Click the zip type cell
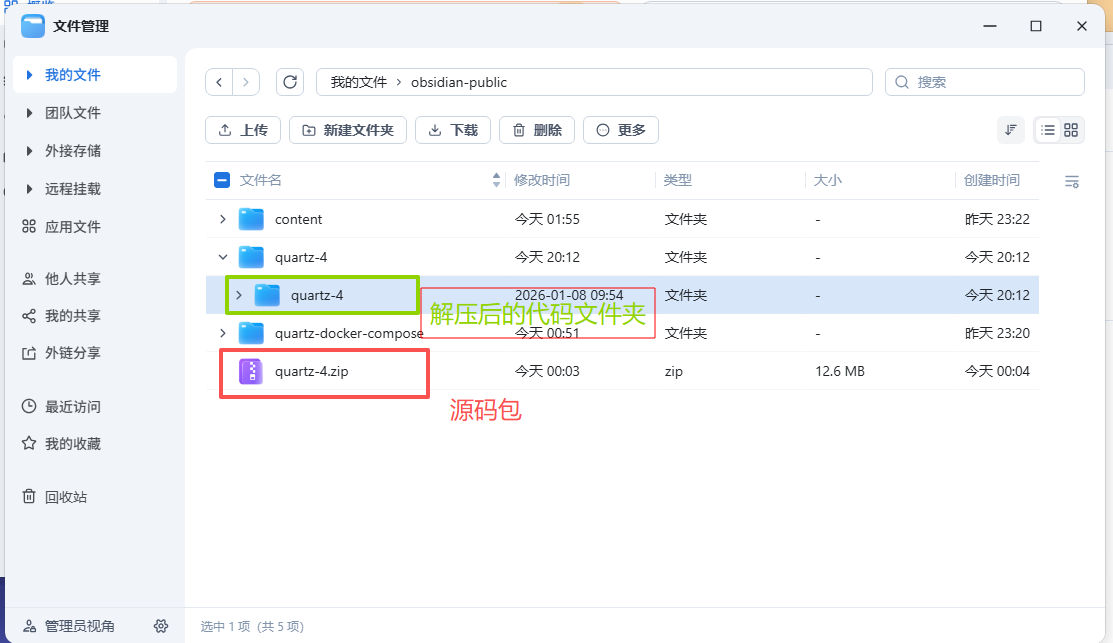 [673, 371]
